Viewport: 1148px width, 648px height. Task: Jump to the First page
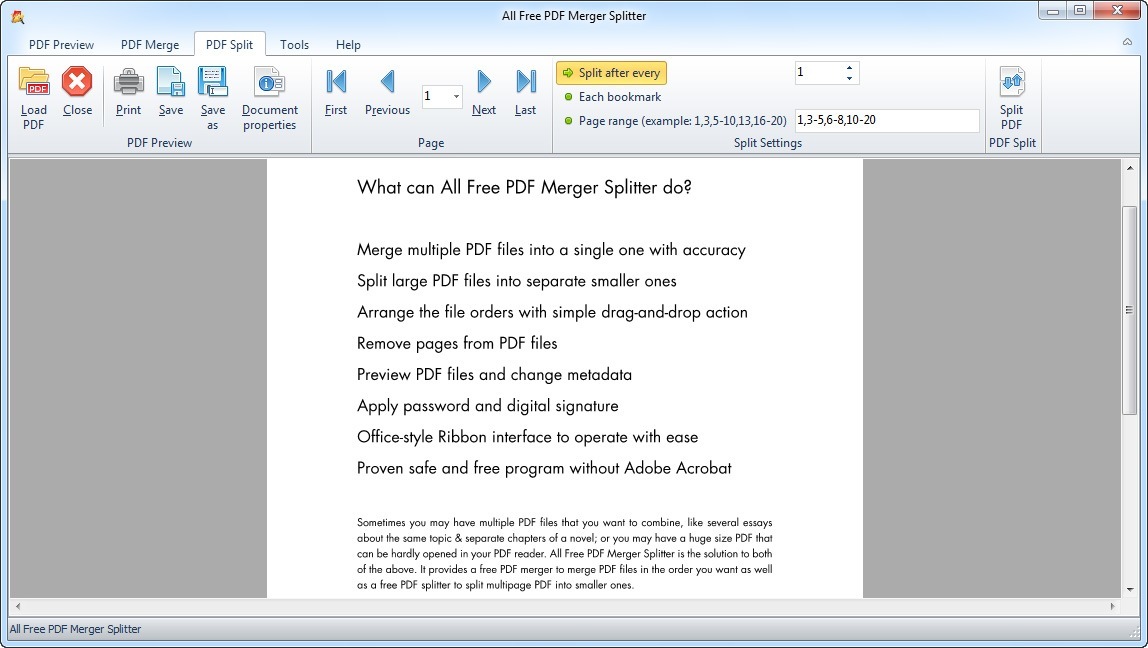[x=335, y=92]
